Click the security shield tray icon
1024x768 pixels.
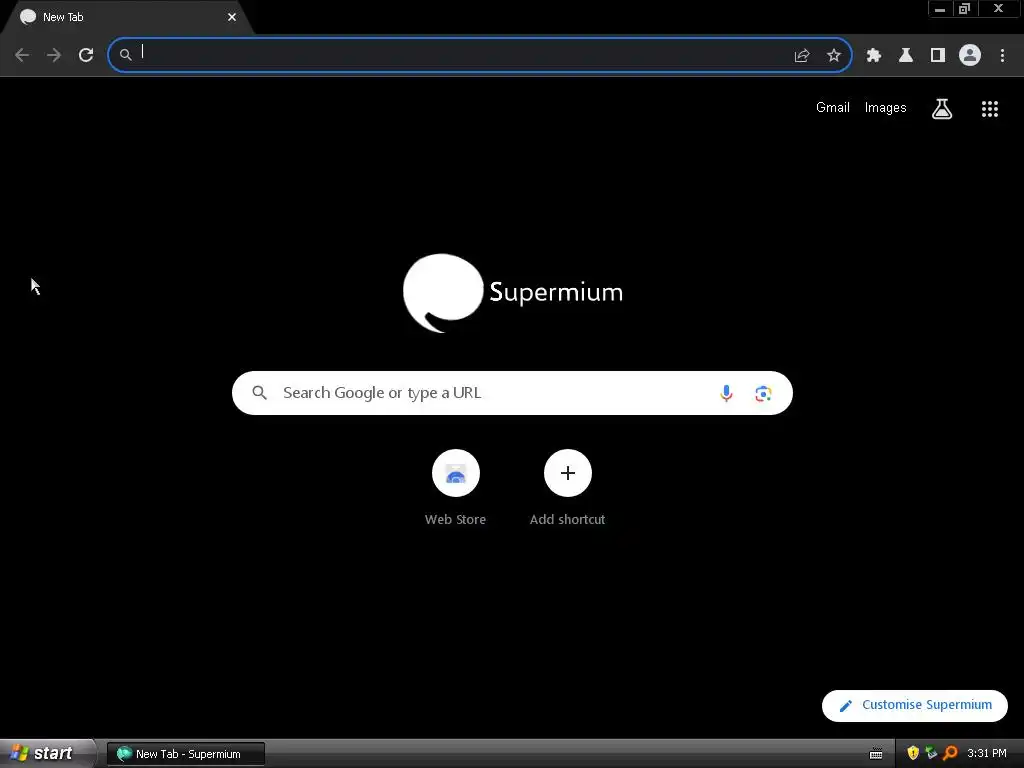pyautogui.click(x=913, y=754)
